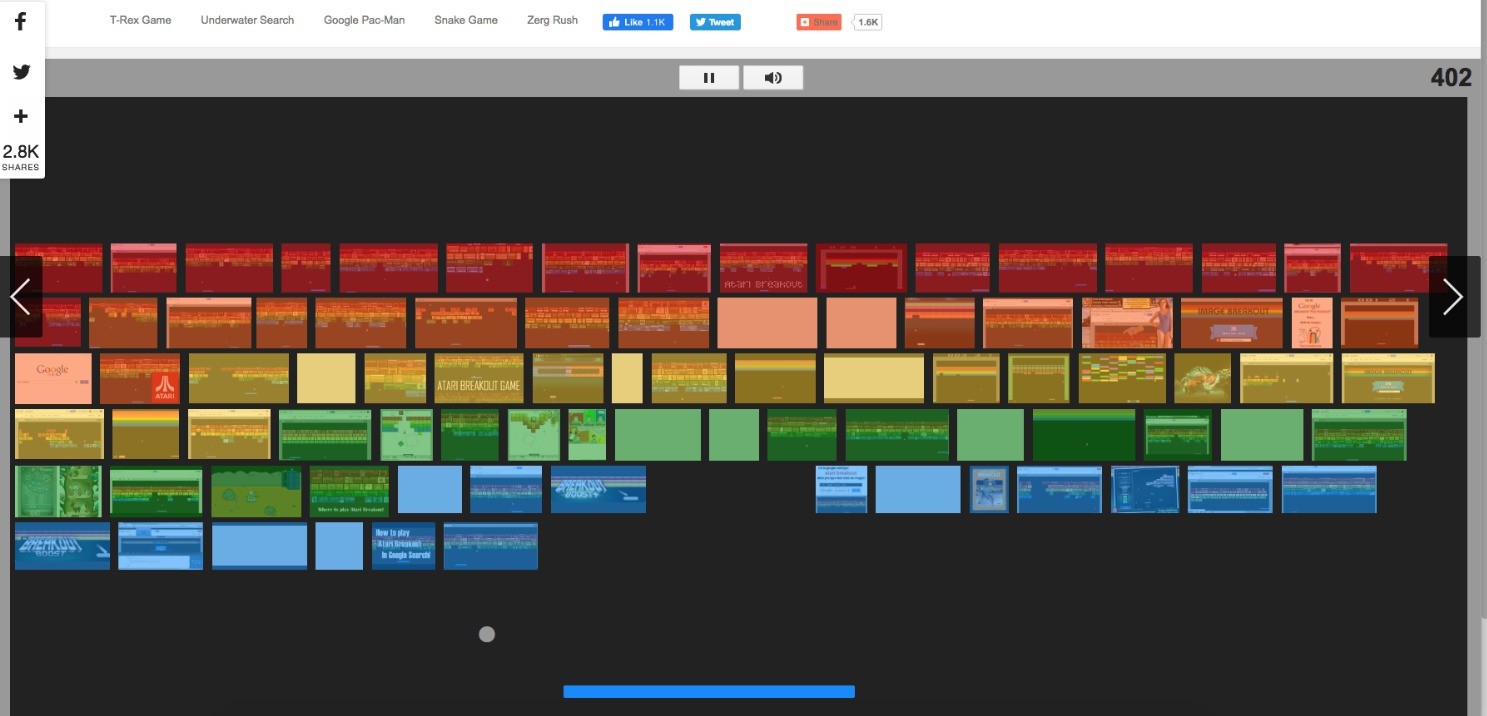
Task: Click the green brick with two forest panels
Action: click(x=58, y=490)
